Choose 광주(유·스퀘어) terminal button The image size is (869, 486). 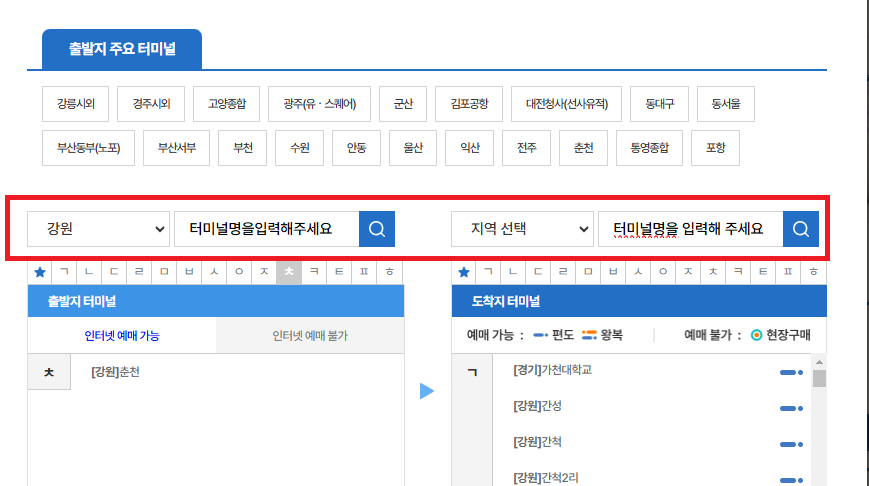319,104
